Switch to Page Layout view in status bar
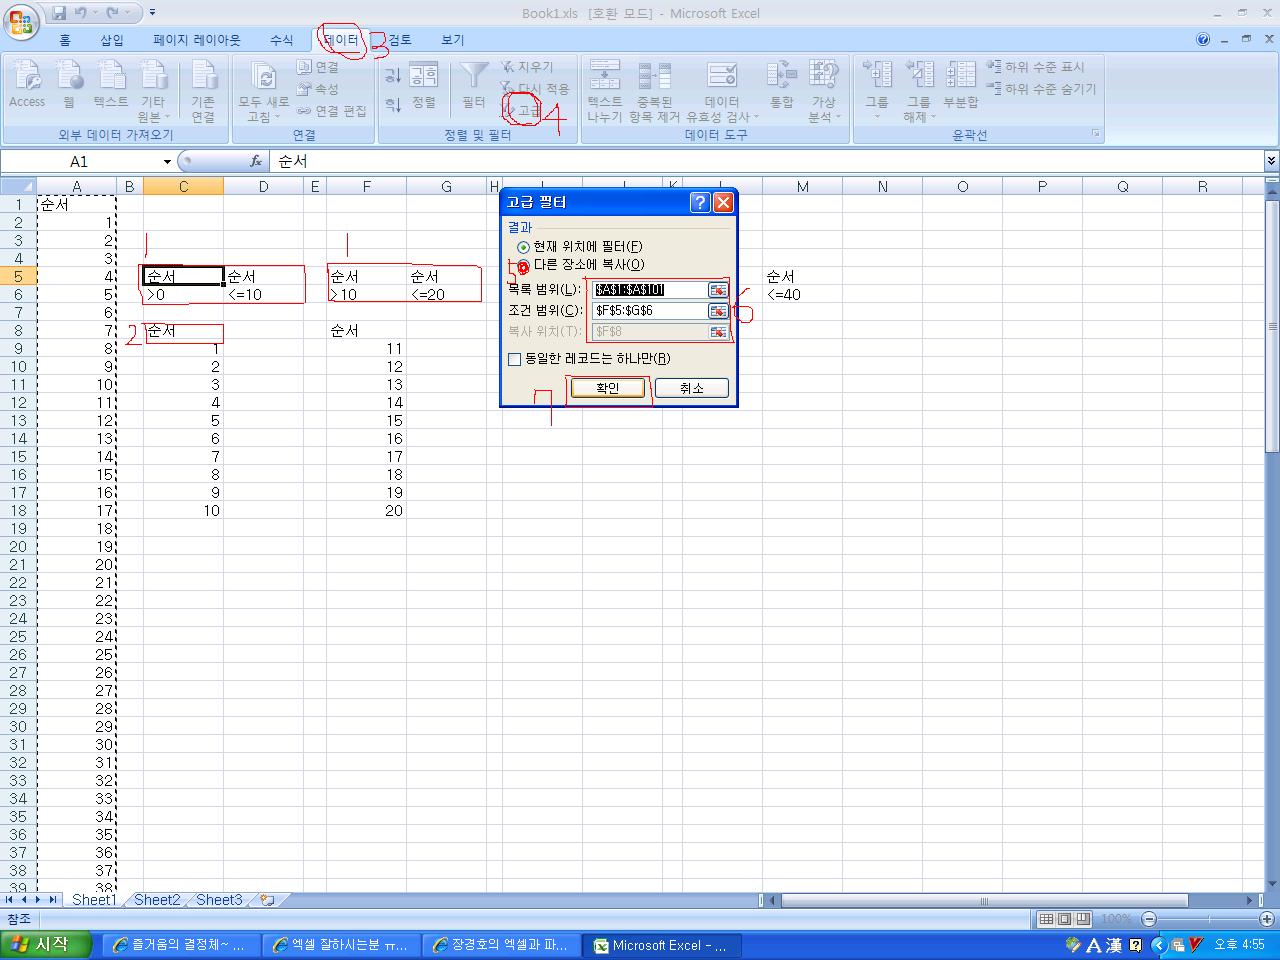Screen dimensions: 1280x960 pyautogui.click(x=1065, y=919)
